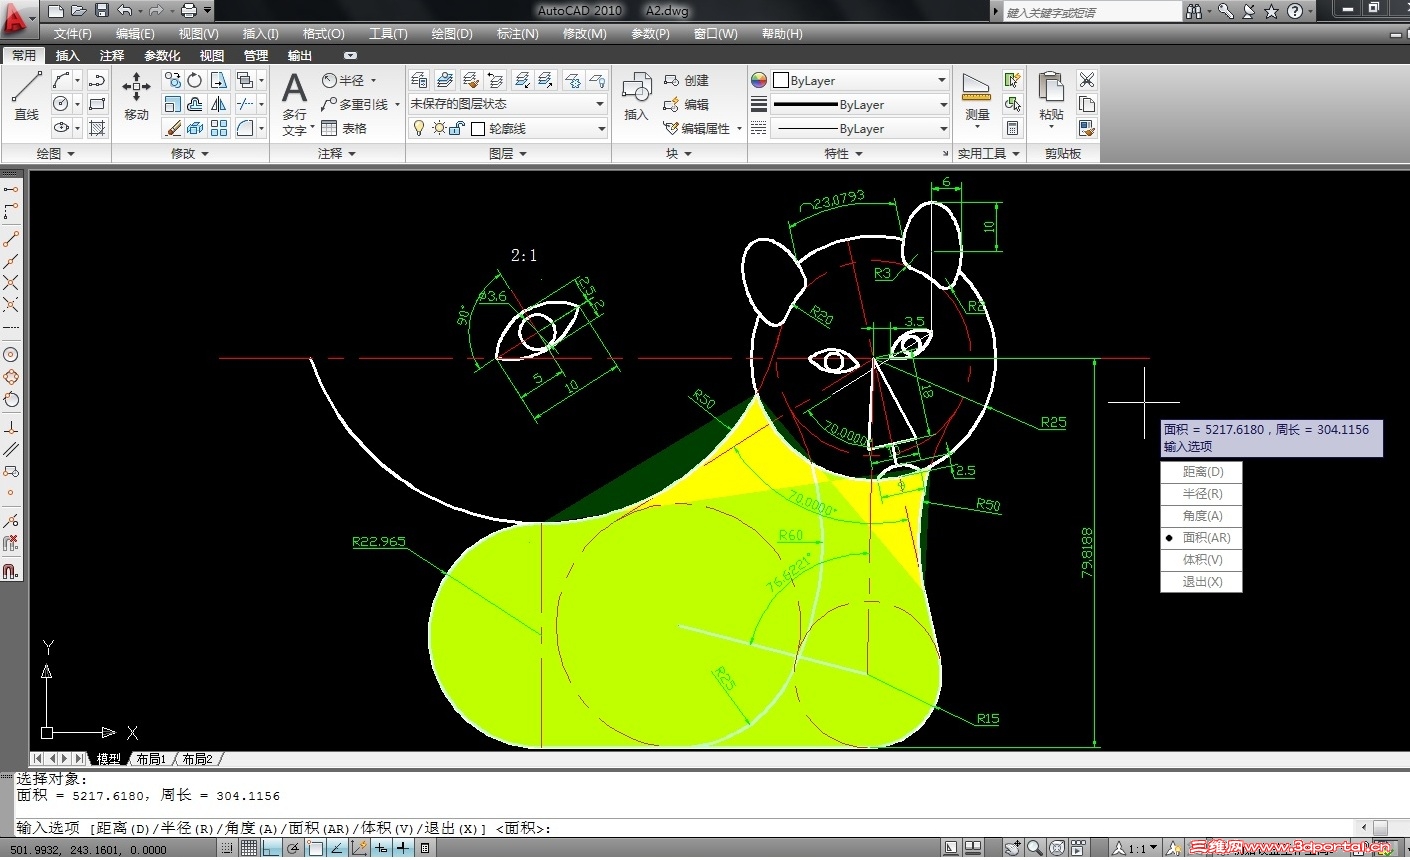
Task: Click the binoculars search icon
Action: (1194, 11)
